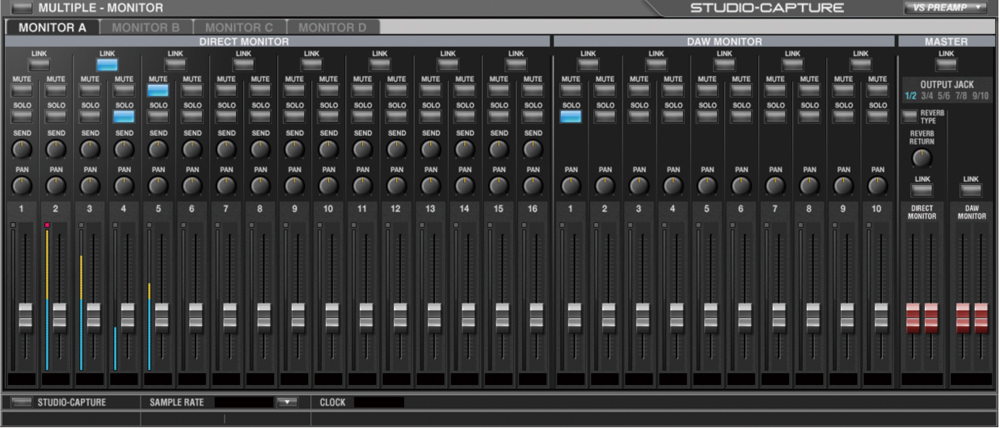The height and width of the screenshot is (428, 1000).
Task: Click the REVERB TYPE button
Action: [909, 116]
